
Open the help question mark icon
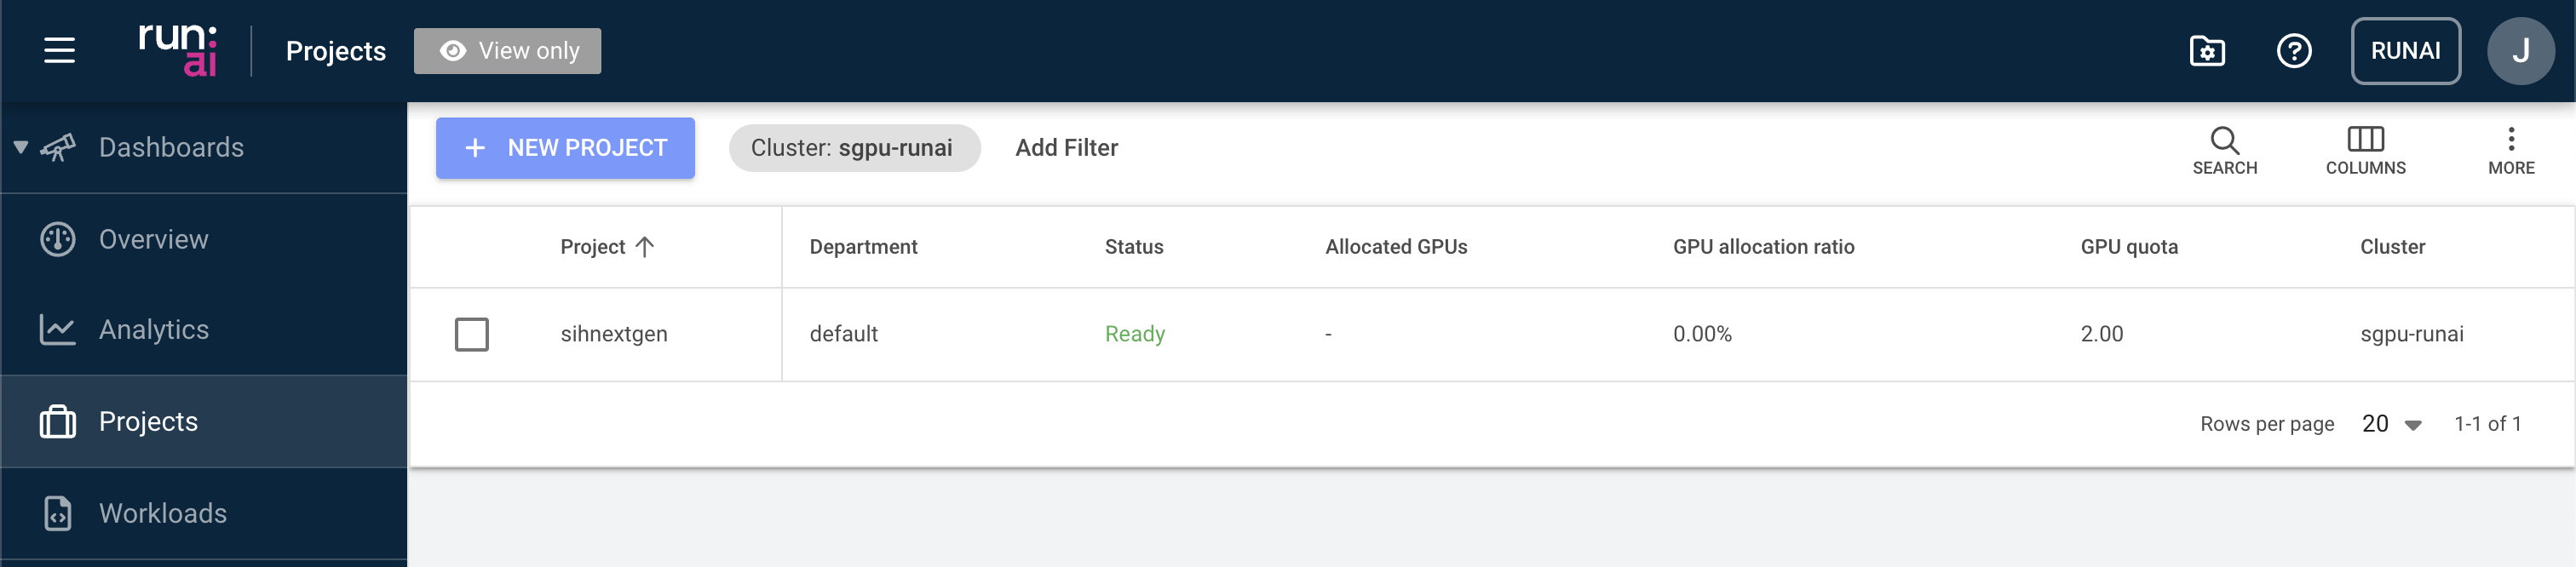coord(2293,51)
